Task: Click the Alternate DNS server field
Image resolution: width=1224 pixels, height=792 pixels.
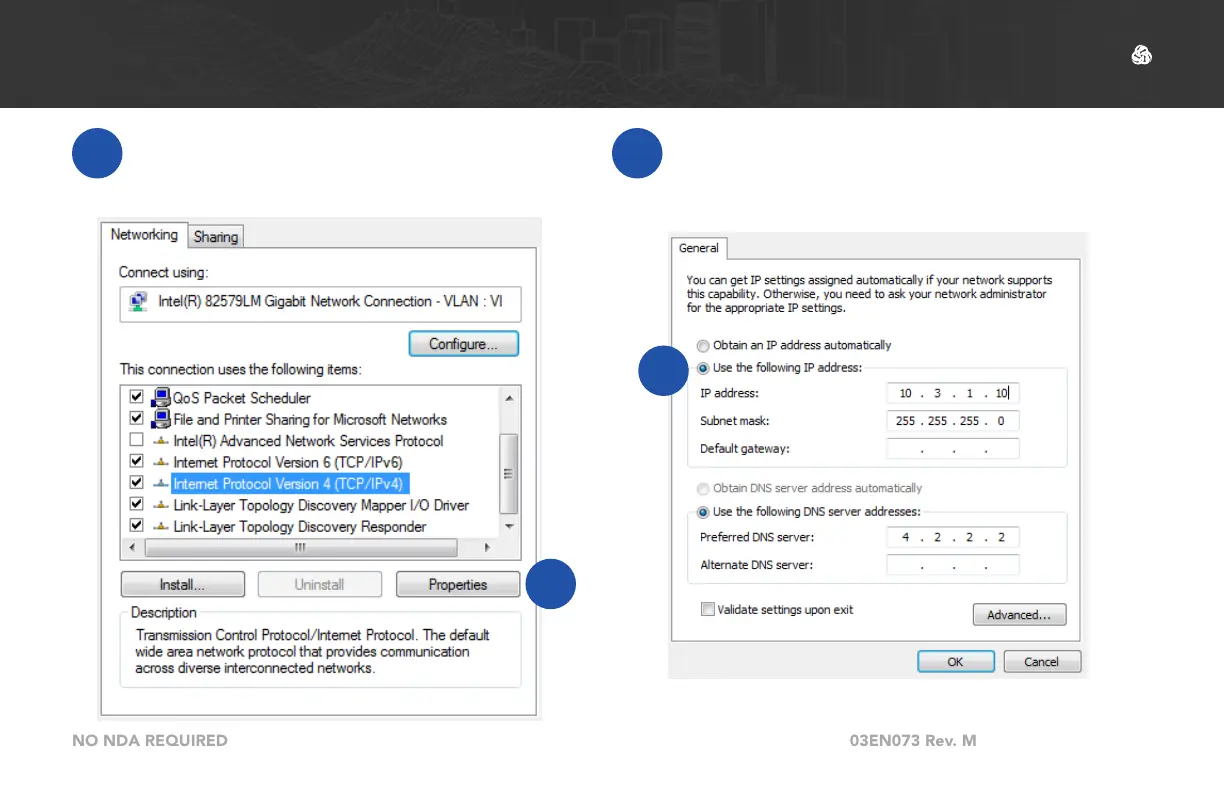Action: [x=953, y=565]
